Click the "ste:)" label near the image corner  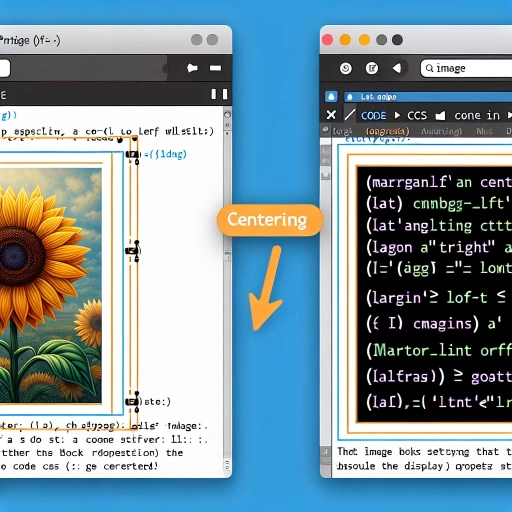[x=157, y=402]
